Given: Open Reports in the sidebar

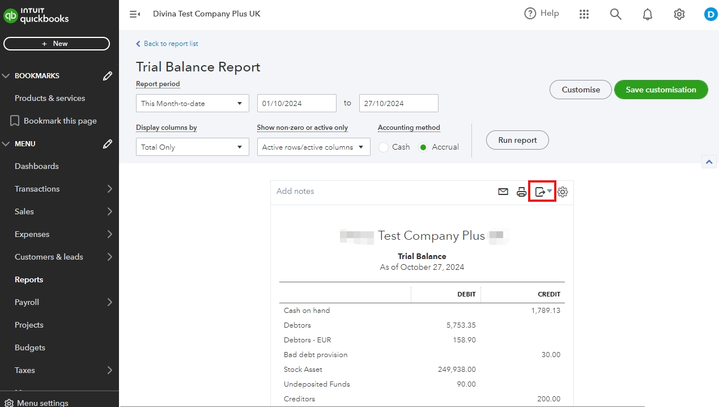Looking at the screenshot, I should tap(29, 280).
